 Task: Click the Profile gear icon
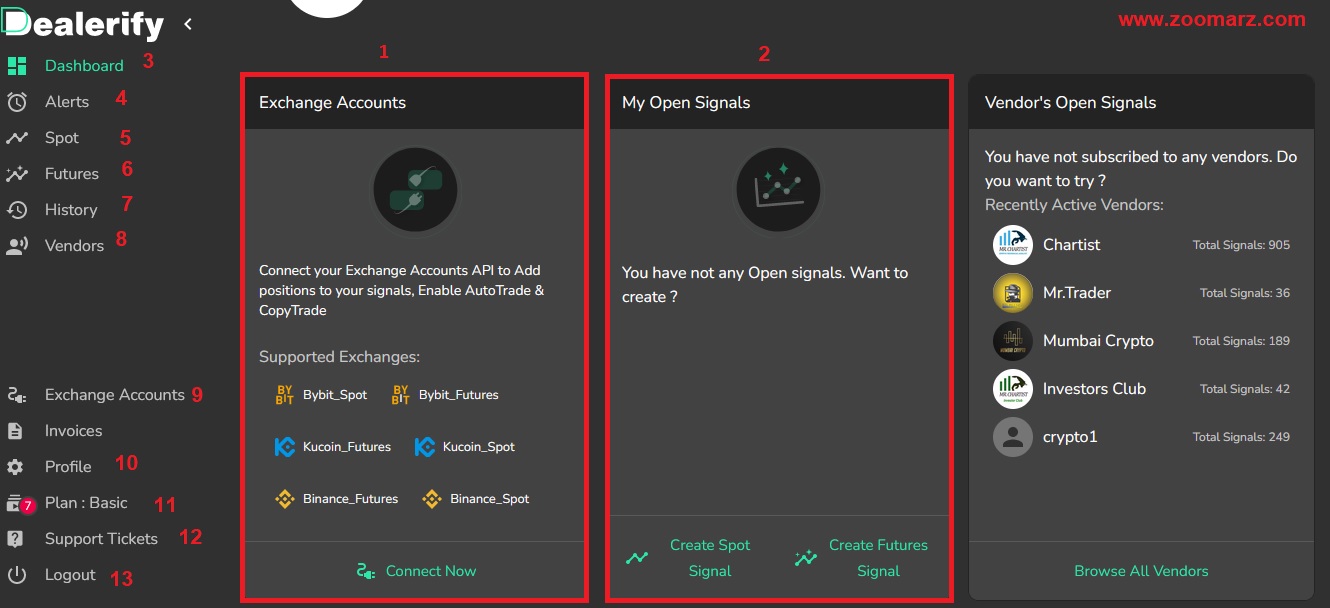pos(15,467)
